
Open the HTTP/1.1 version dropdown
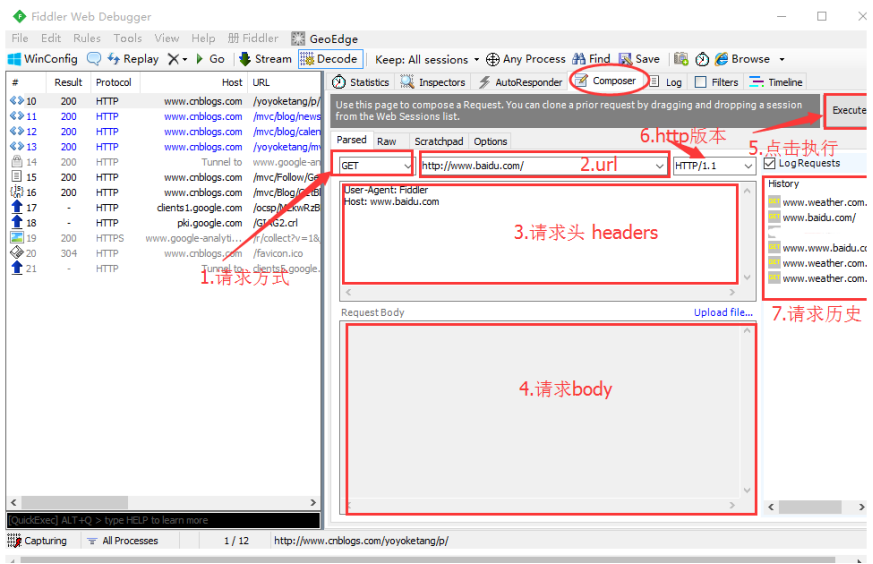pos(714,165)
